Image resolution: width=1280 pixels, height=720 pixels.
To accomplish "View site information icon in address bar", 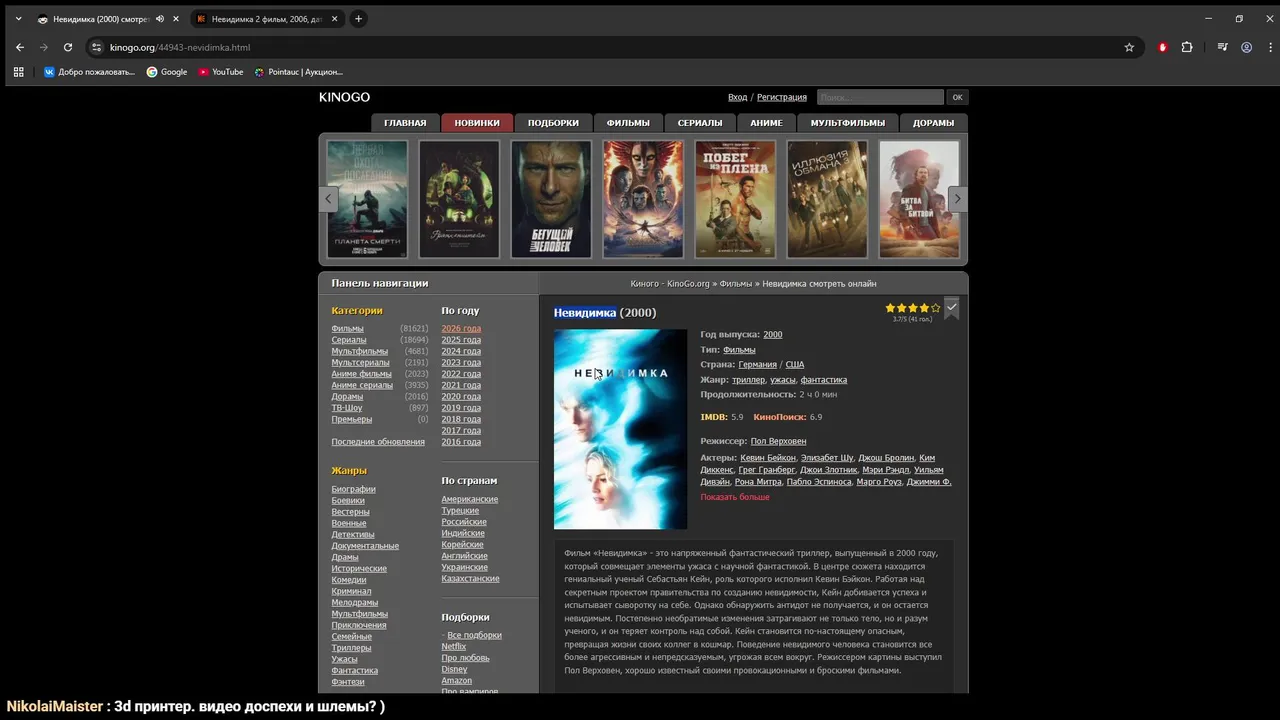I will [96, 47].
